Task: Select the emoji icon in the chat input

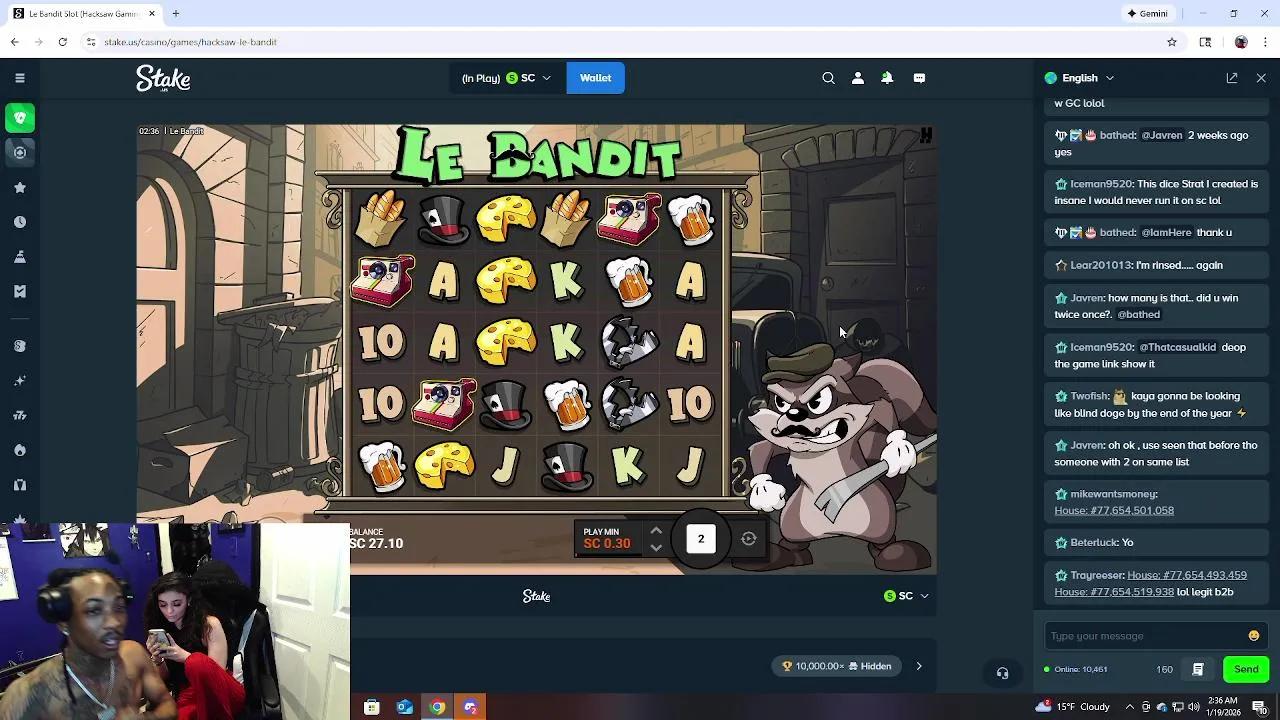Action: click(x=1253, y=635)
